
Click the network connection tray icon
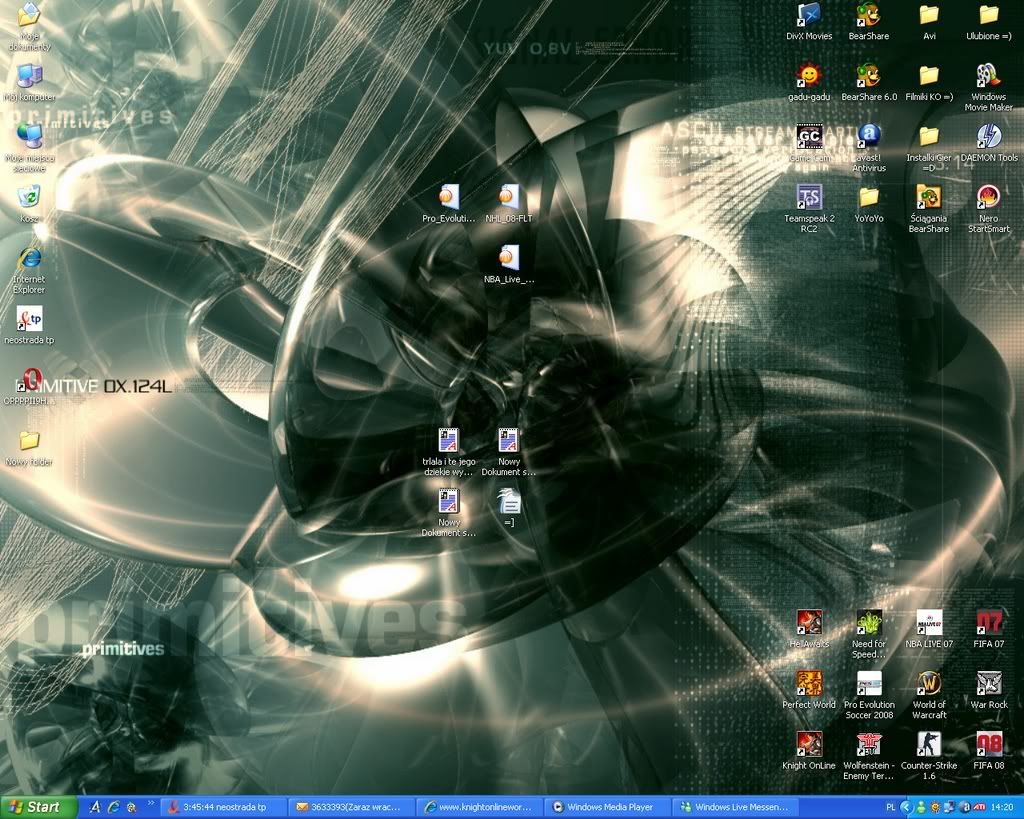point(950,808)
